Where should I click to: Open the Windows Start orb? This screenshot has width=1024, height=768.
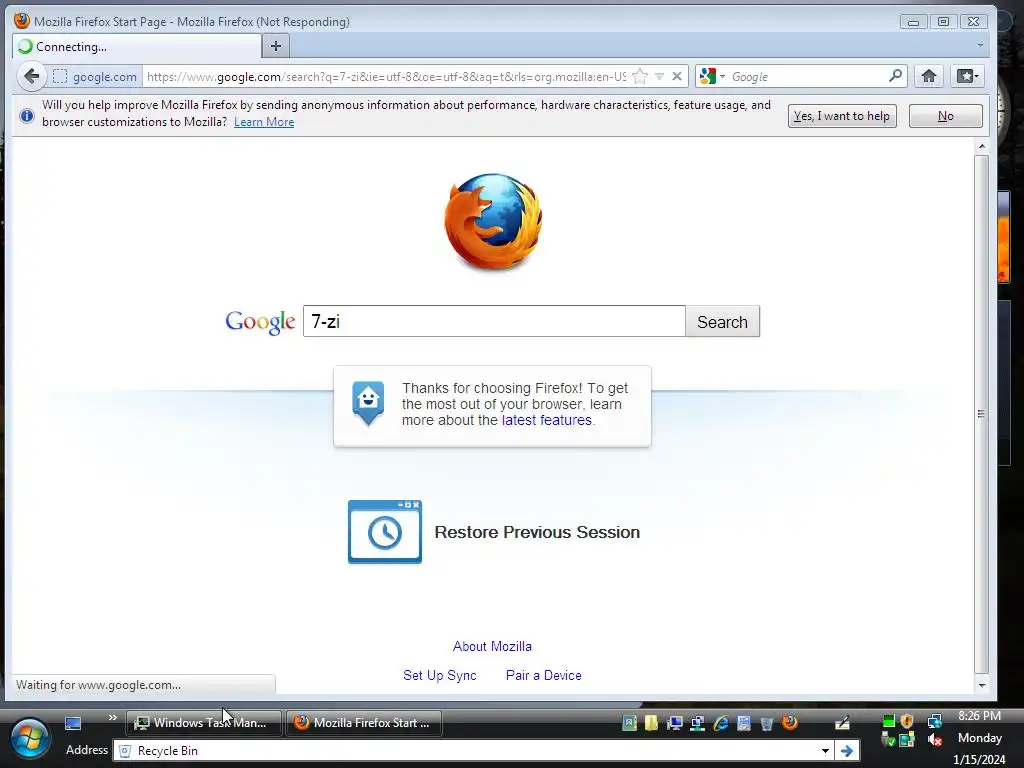point(29,738)
